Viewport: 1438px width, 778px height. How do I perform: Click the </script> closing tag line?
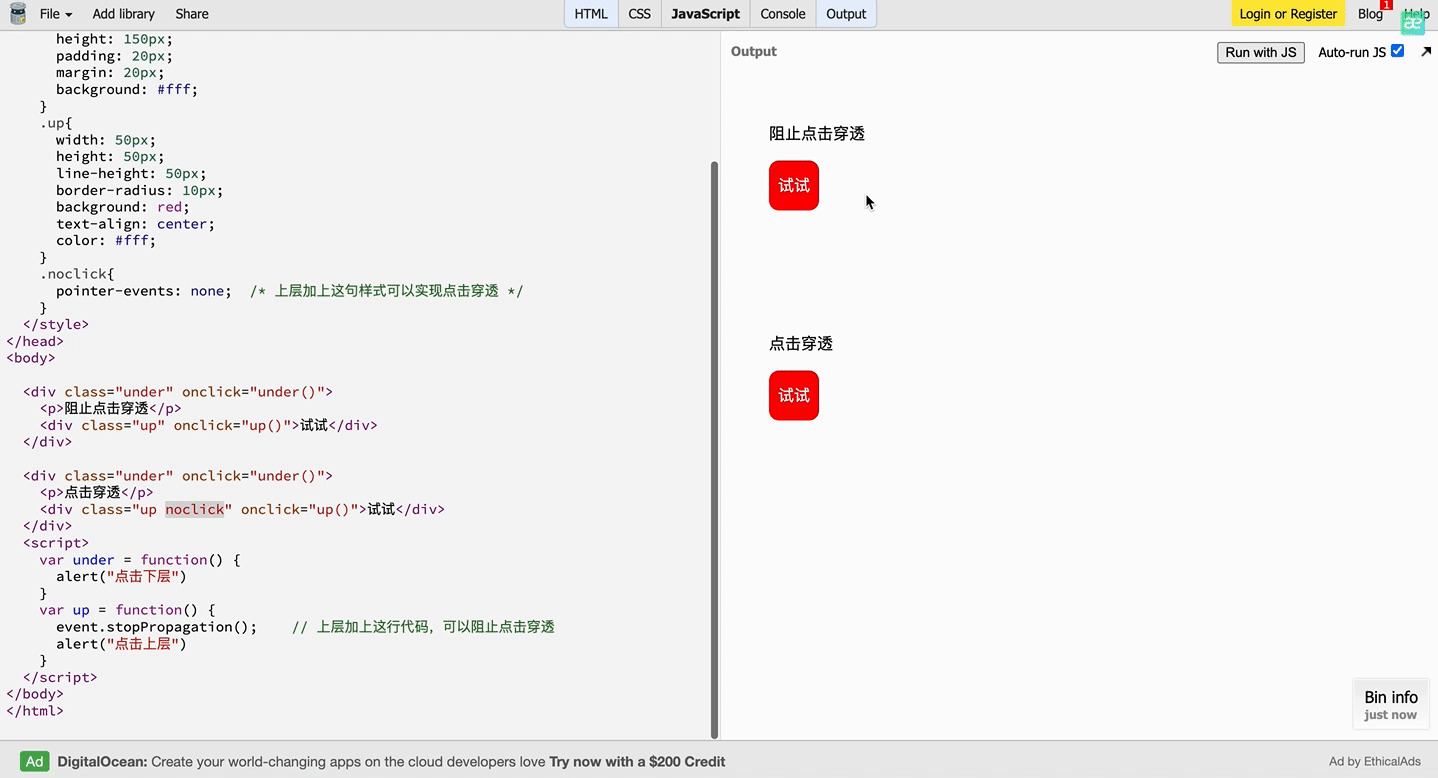click(60, 677)
